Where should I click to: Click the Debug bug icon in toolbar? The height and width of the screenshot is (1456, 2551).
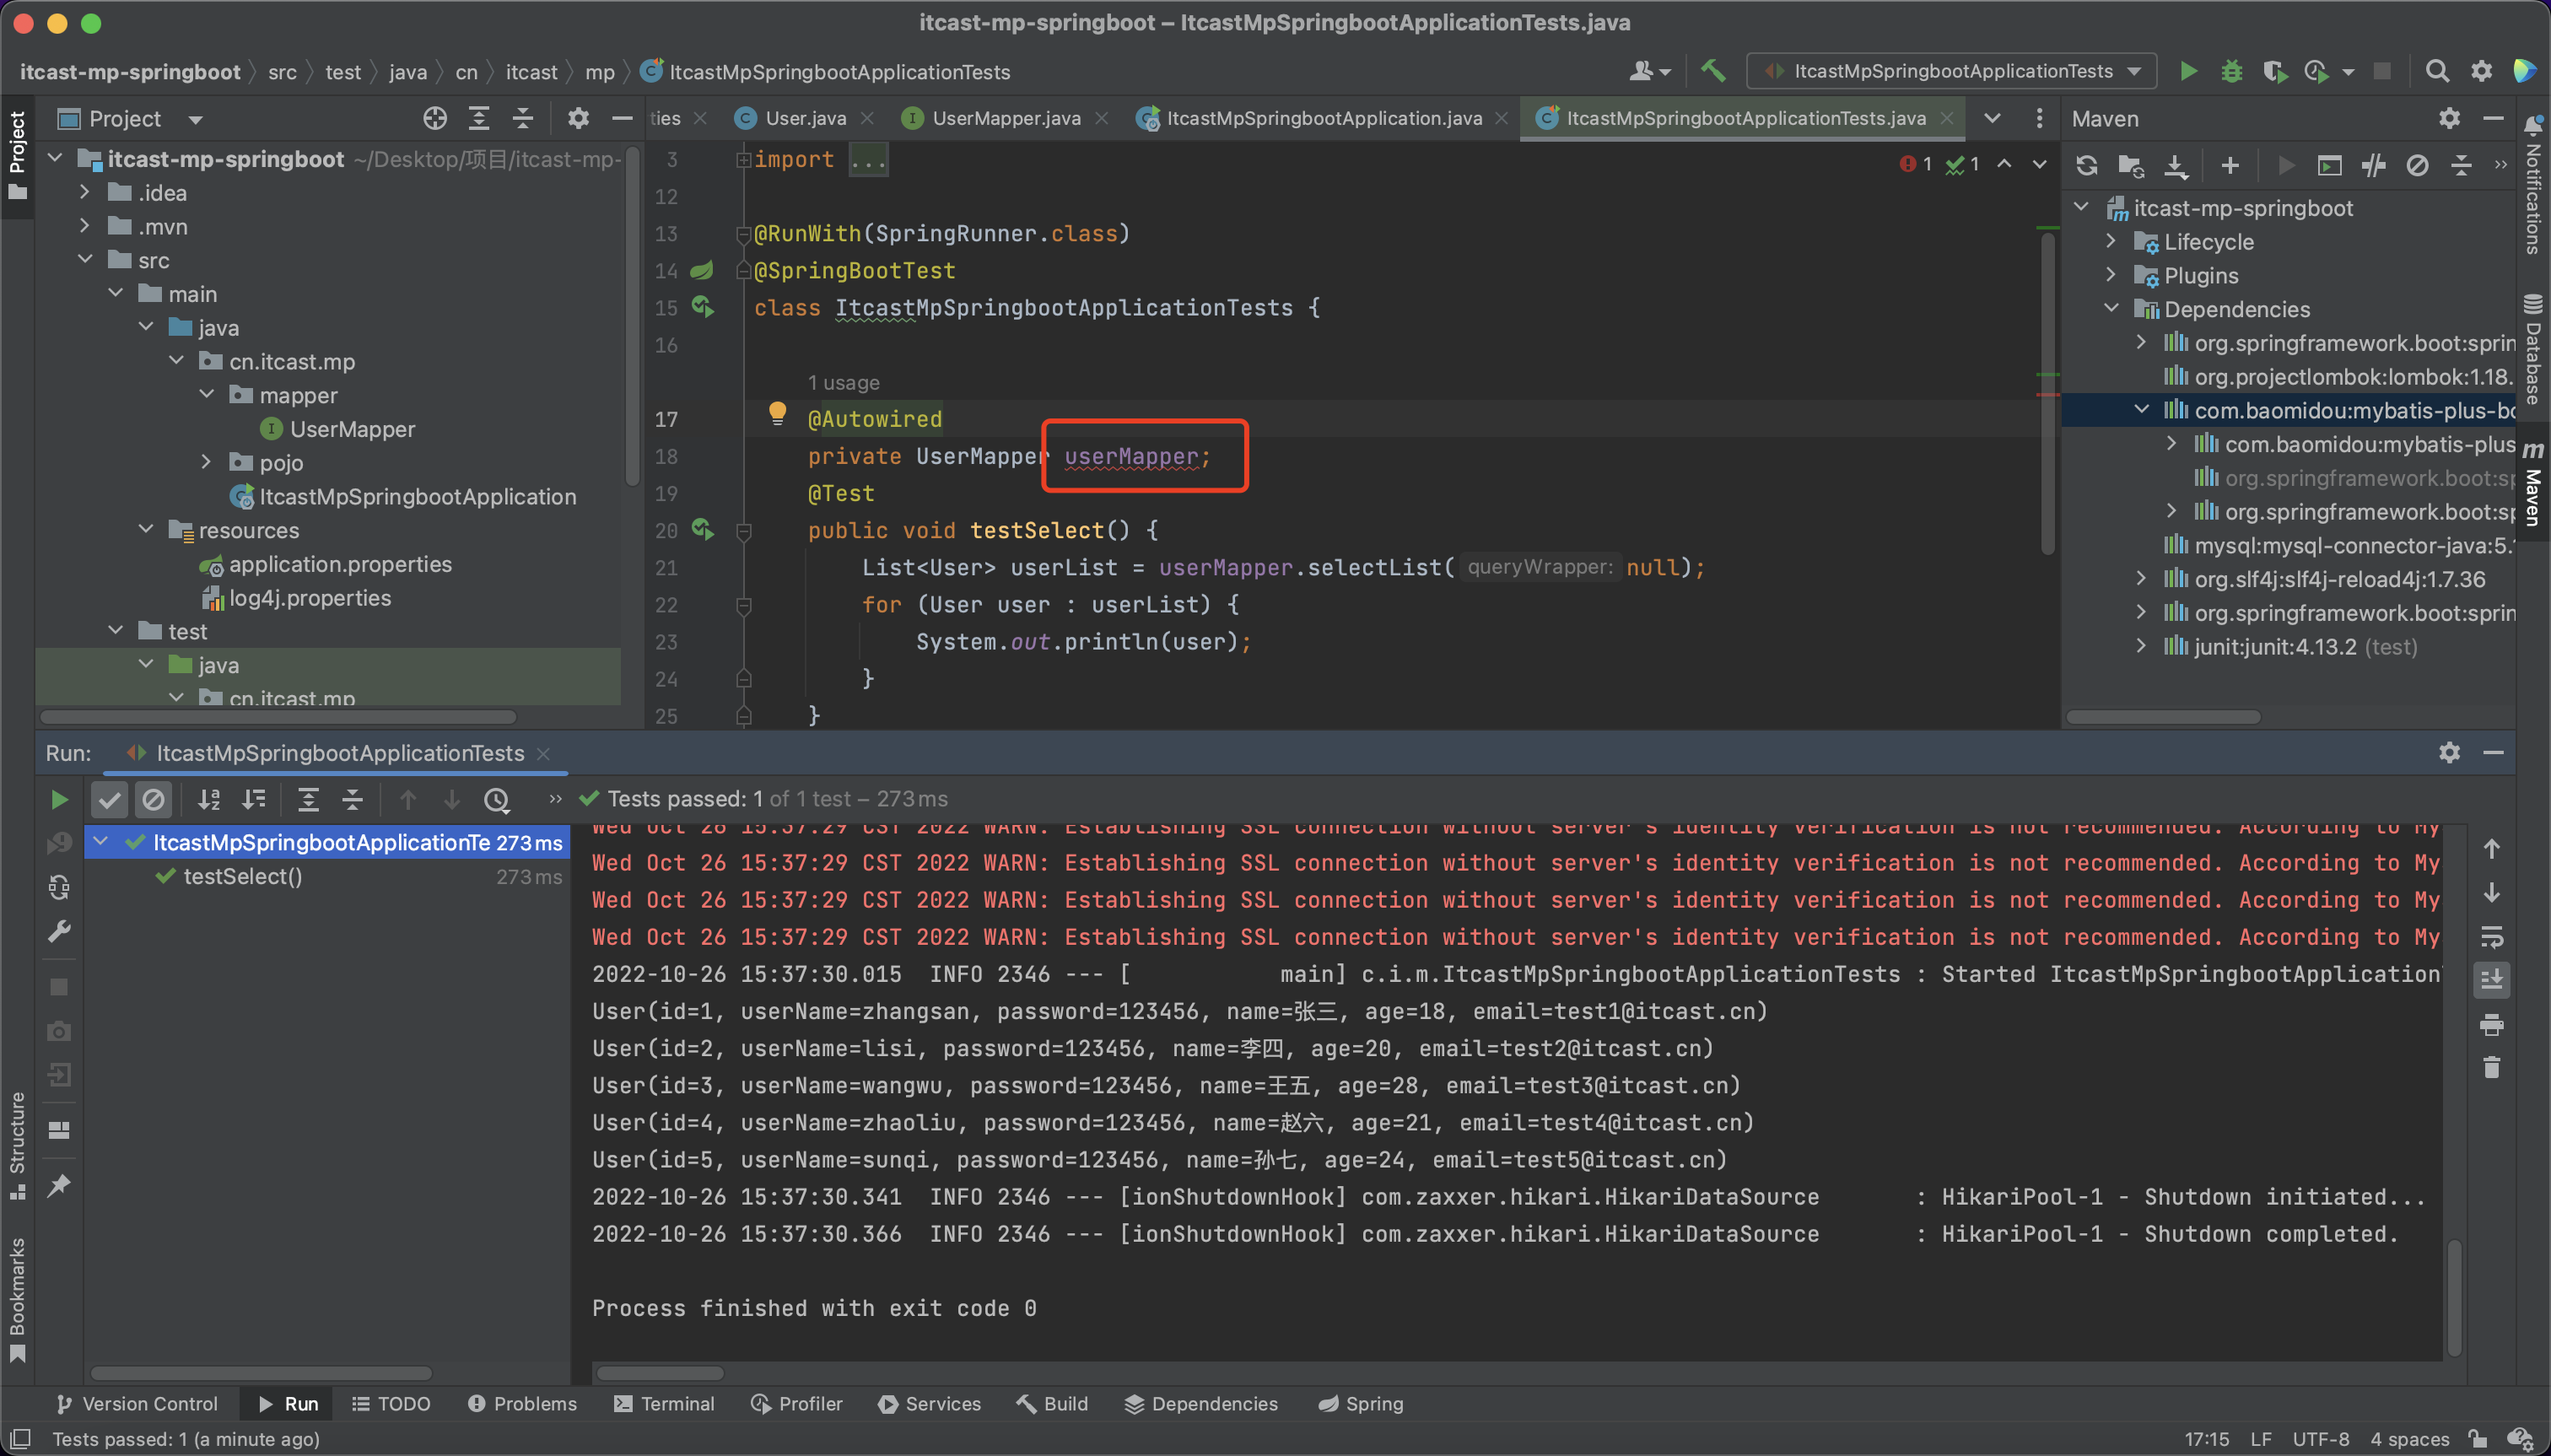coord(2231,71)
